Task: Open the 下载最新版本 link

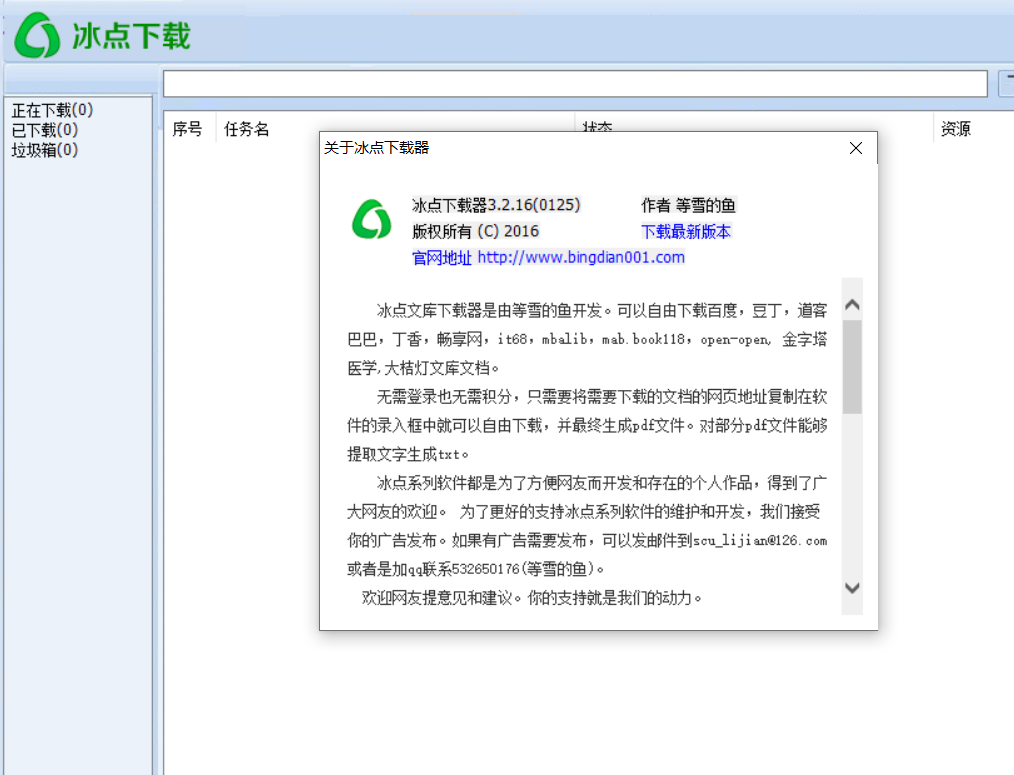Action: coord(685,232)
